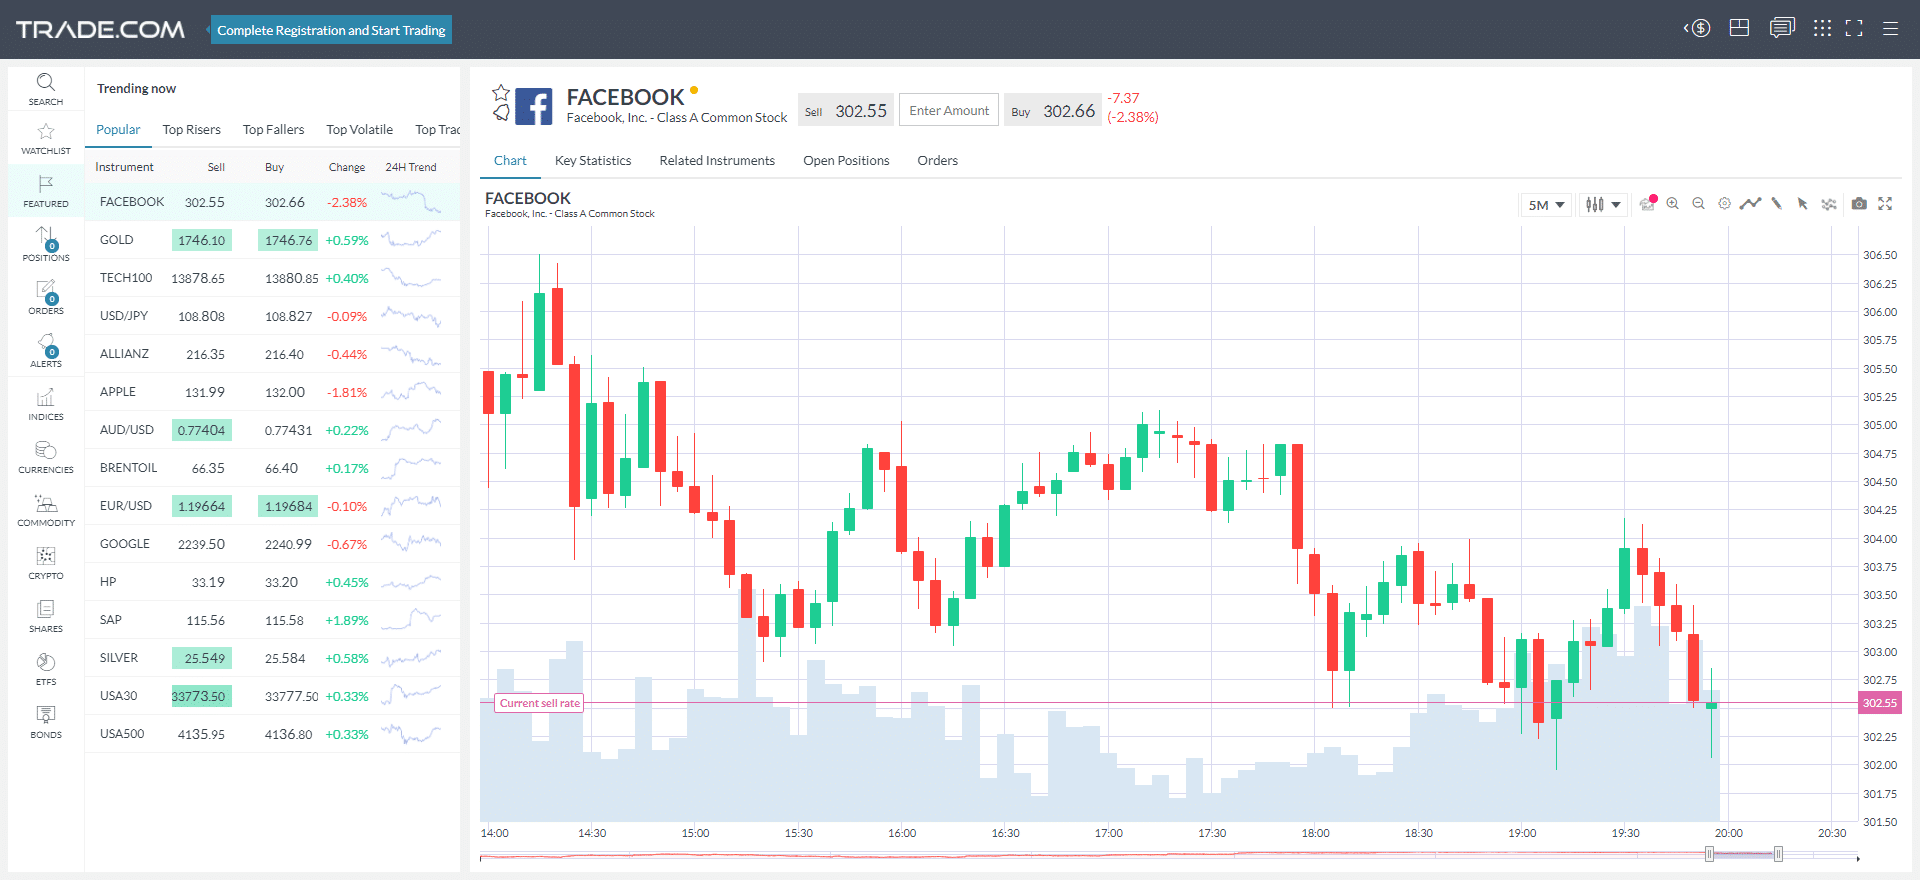Click the right handle of chart range slider
This screenshot has height=880, width=1920.
(1778, 854)
